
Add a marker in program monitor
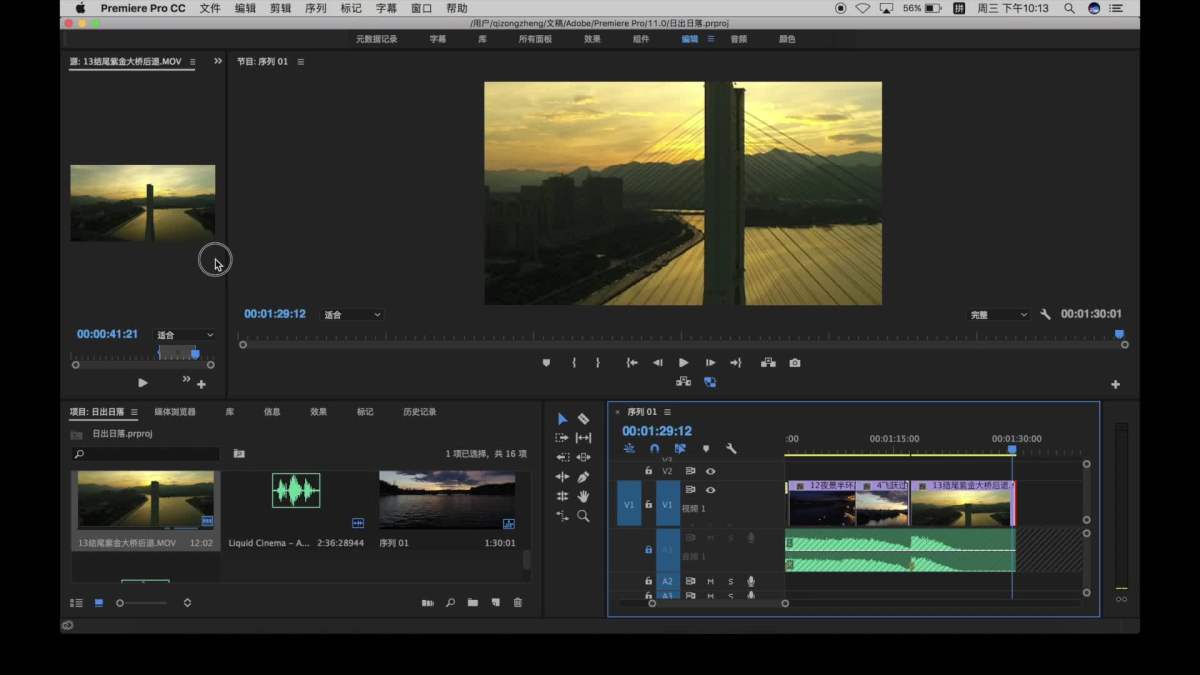(x=546, y=363)
